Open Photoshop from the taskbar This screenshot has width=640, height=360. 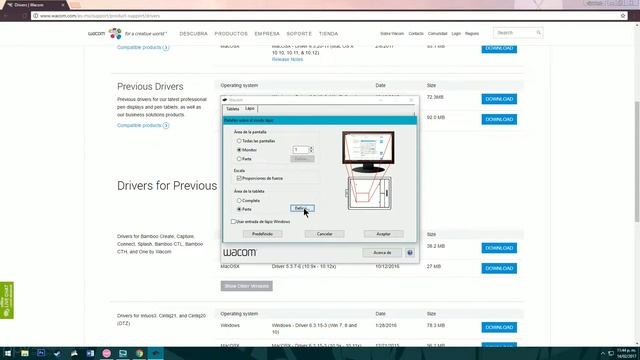coord(41,353)
